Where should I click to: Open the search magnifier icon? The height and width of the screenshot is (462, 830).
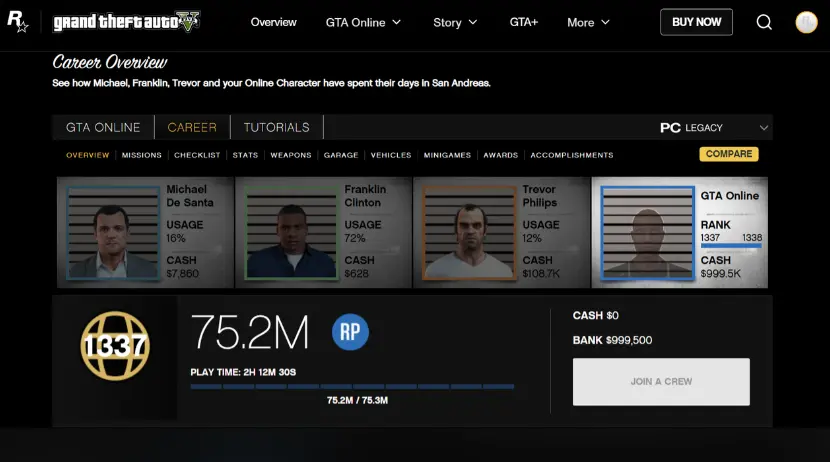764,22
